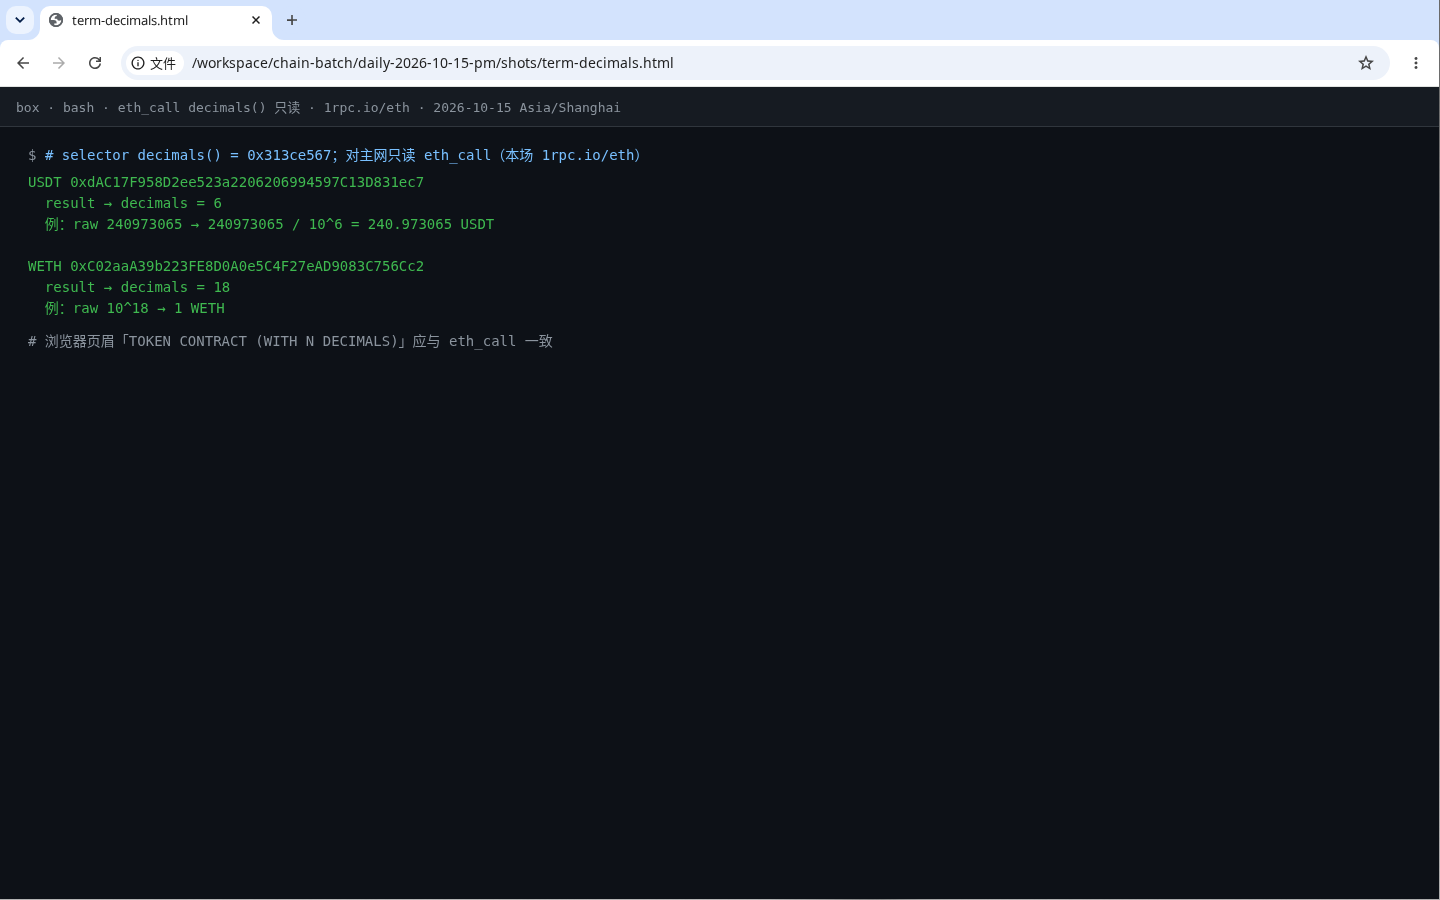Click the forward navigation arrow
This screenshot has height=900, width=1440.
59,63
